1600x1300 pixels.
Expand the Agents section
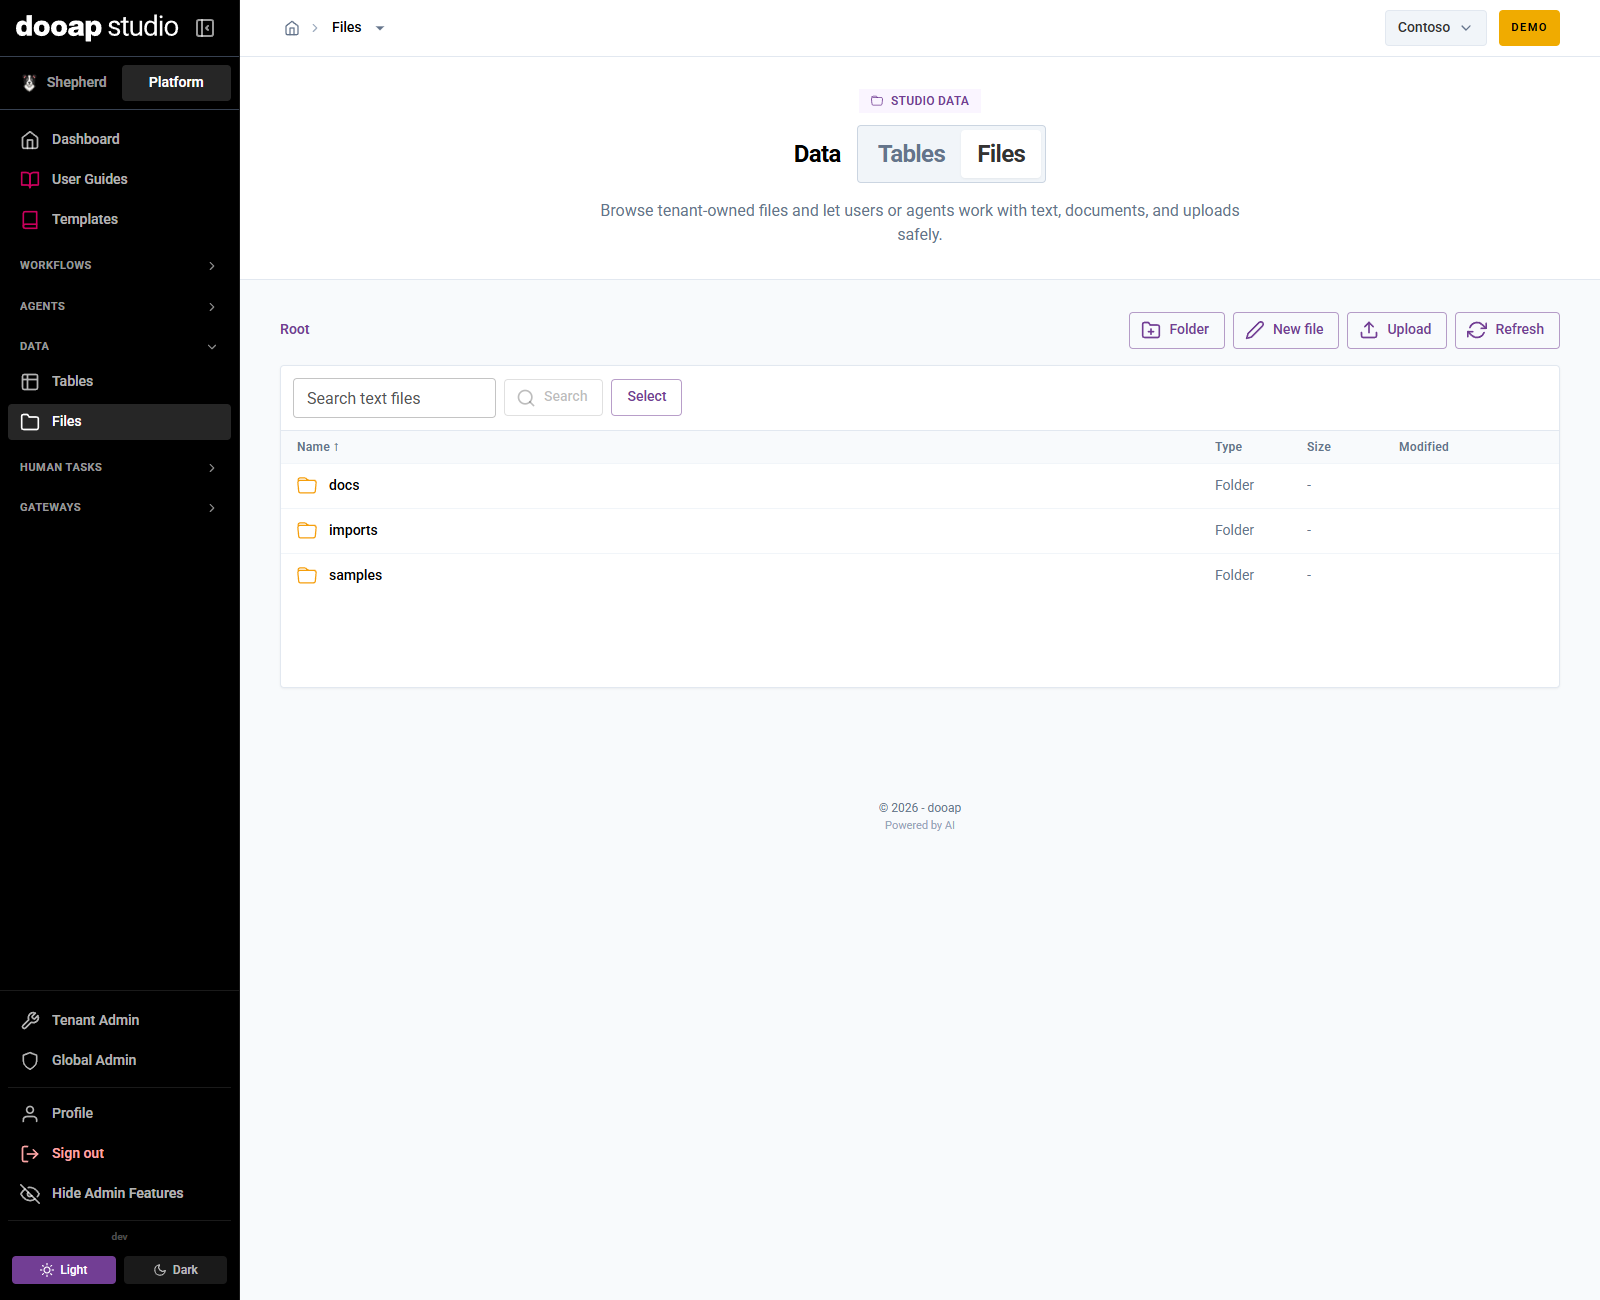coord(119,306)
